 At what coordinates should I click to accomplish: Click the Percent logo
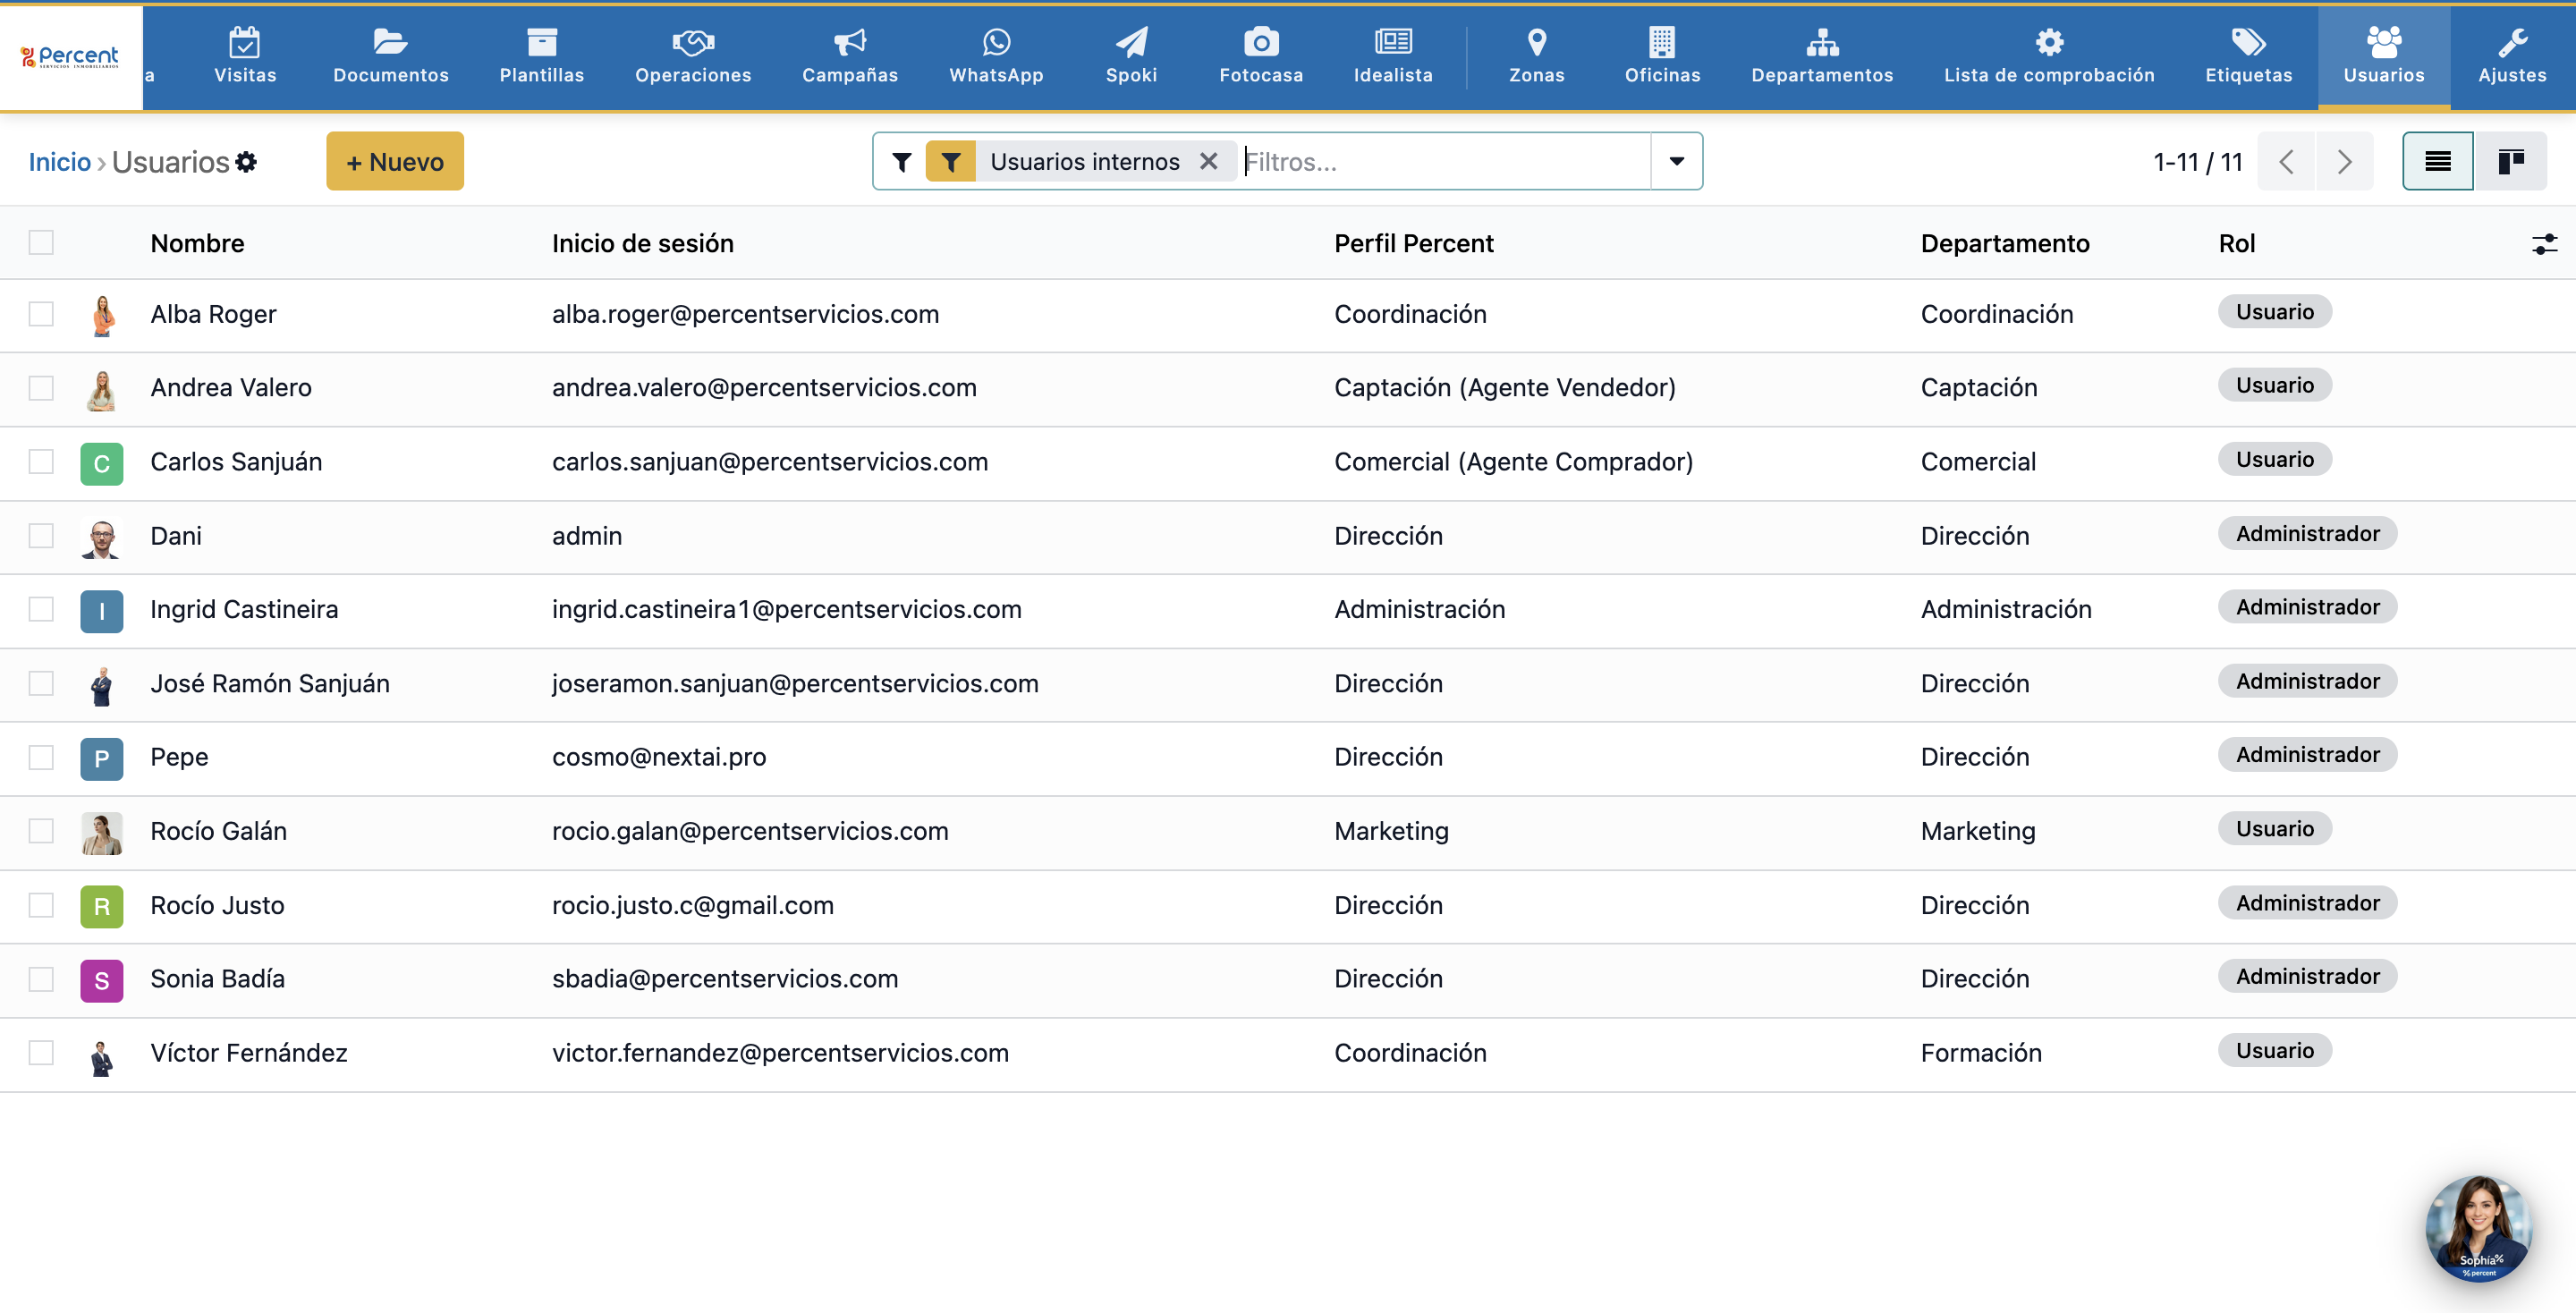(70, 57)
